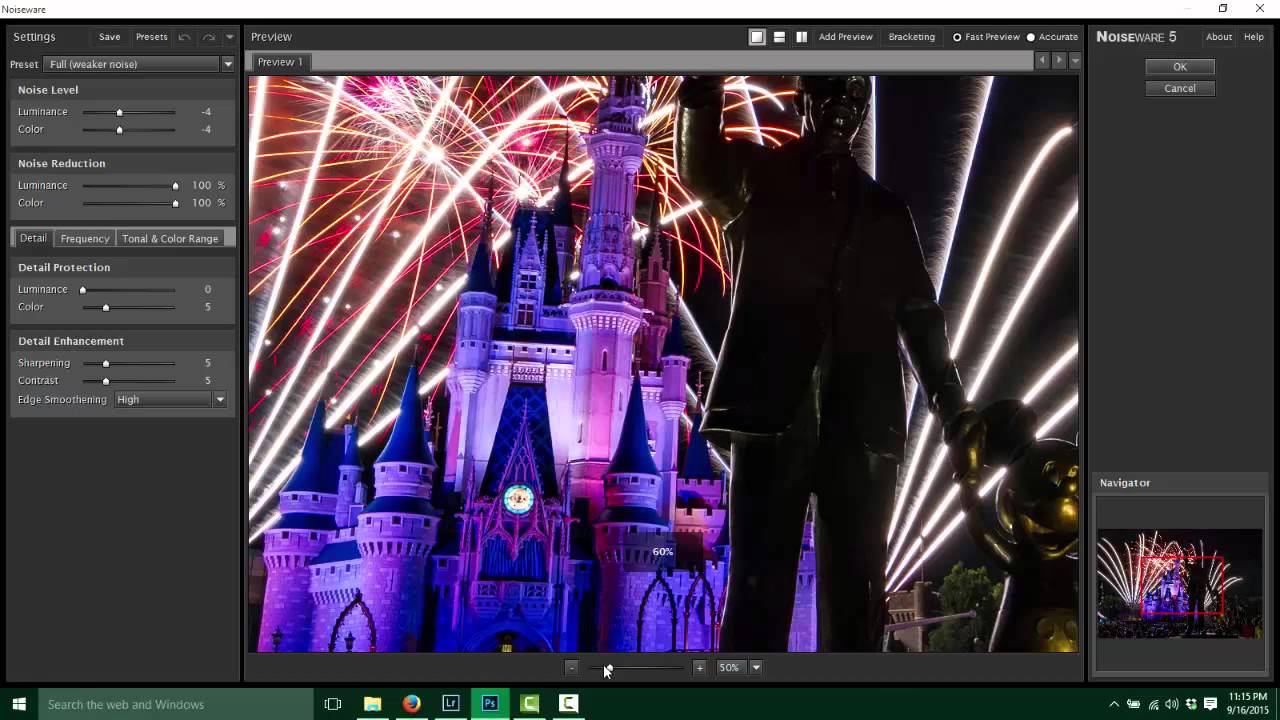This screenshot has height=720, width=1280.
Task: Go to next preview tab arrow
Action: point(1059,61)
